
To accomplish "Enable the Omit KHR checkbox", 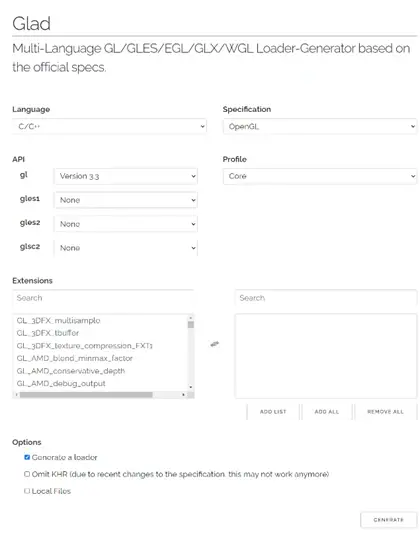I will coord(27,474).
